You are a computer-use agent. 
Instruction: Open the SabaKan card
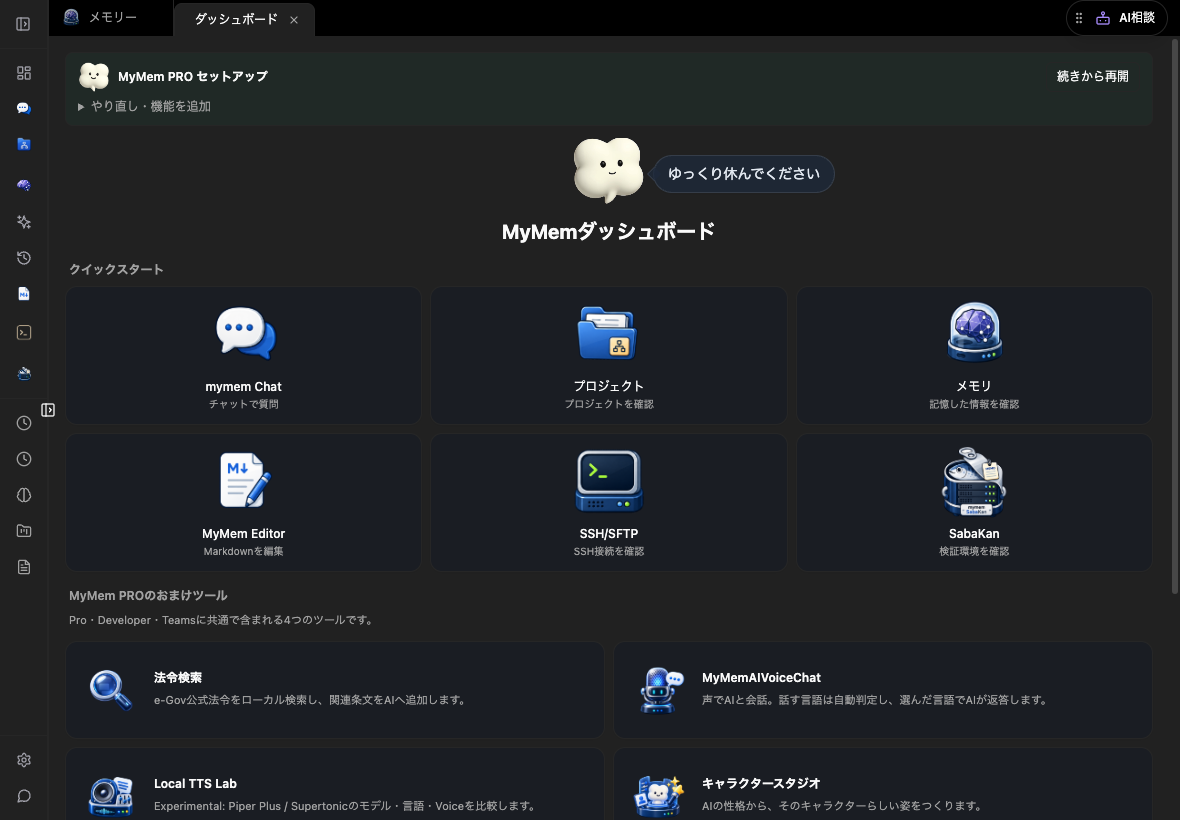[975, 503]
